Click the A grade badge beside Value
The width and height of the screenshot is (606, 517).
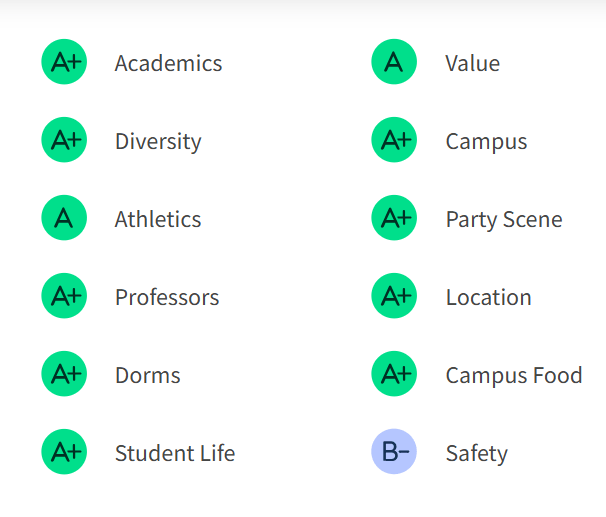click(x=394, y=63)
